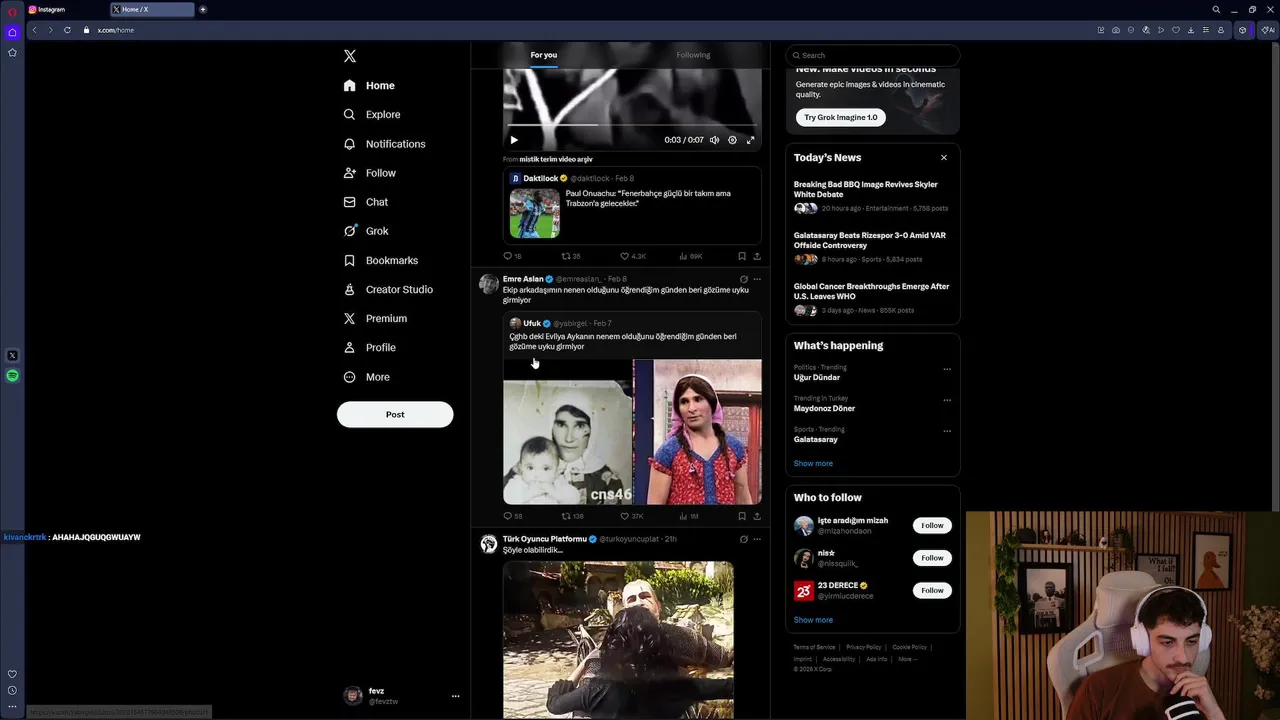Open video playback settings gear

(x=732, y=140)
